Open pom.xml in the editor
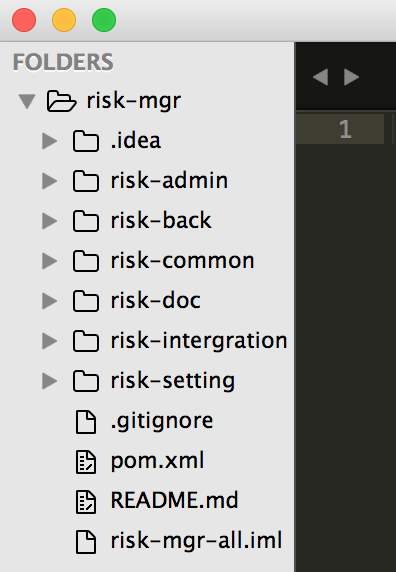The height and width of the screenshot is (572, 396). click(x=158, y=461)
